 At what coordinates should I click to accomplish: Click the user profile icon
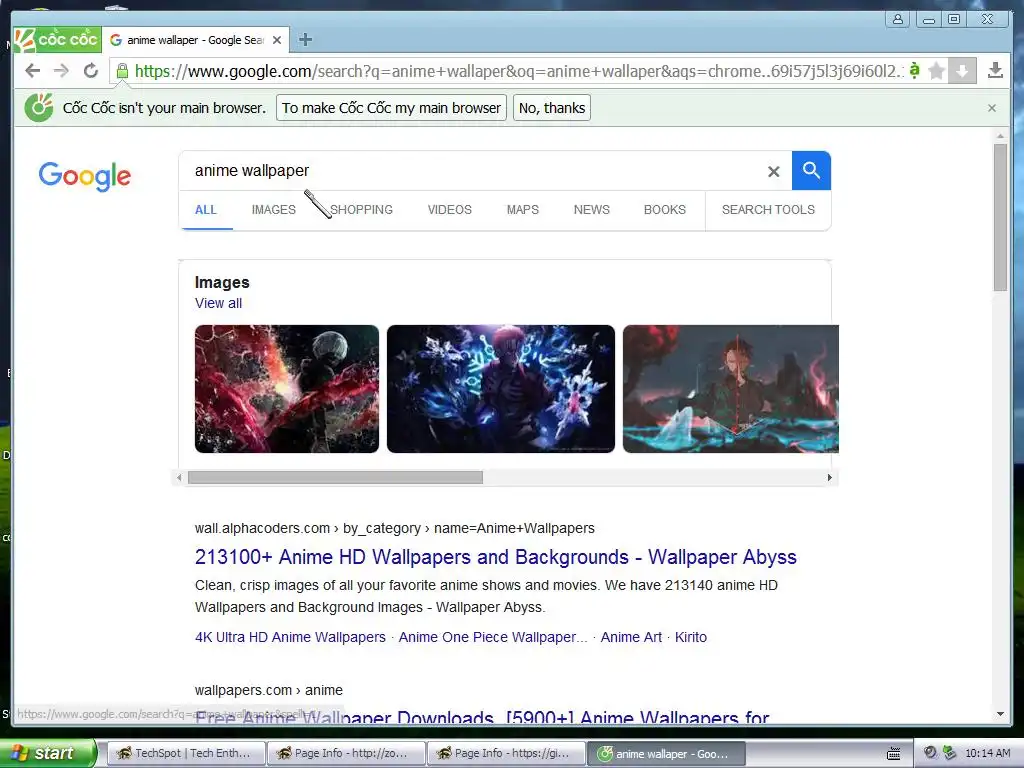click(898, 19)
